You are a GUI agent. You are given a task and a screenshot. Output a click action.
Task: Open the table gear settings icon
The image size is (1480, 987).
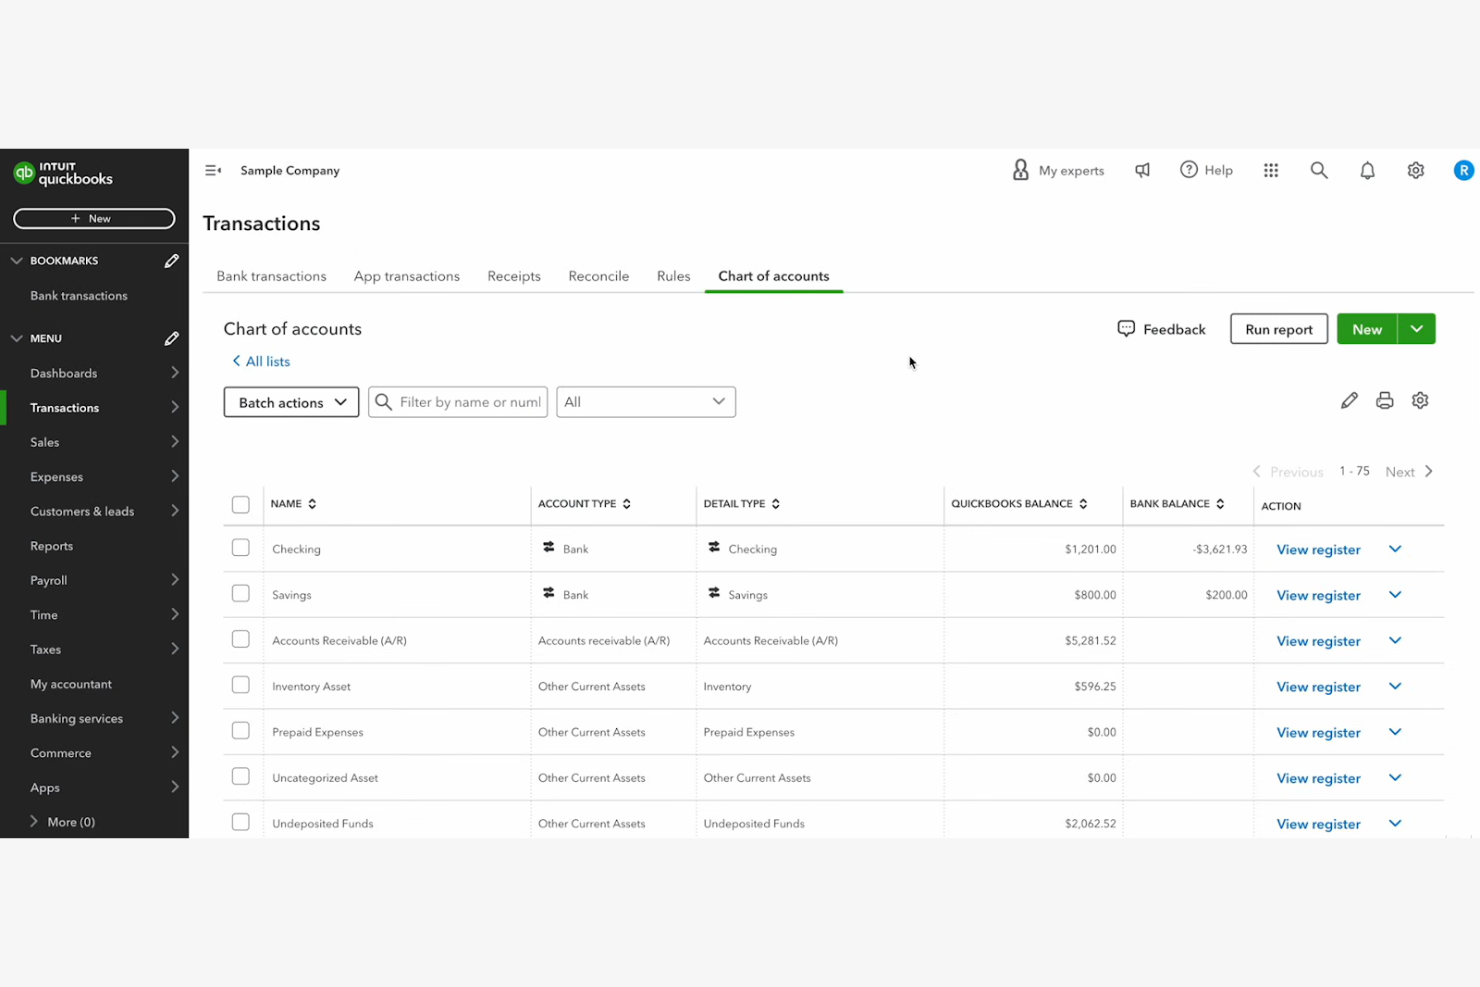coord(1420,400)
